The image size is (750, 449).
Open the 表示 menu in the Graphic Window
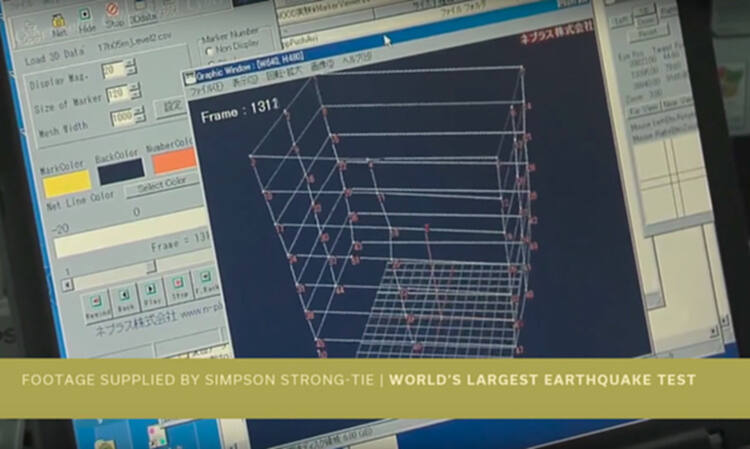tap(245, 80)
